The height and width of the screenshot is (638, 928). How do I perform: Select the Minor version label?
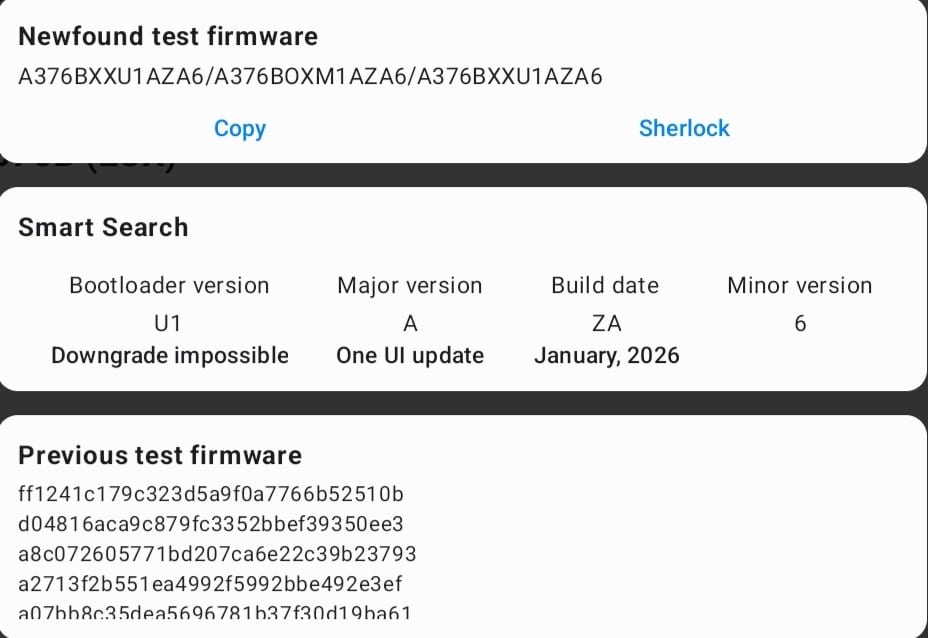[799, 285]
